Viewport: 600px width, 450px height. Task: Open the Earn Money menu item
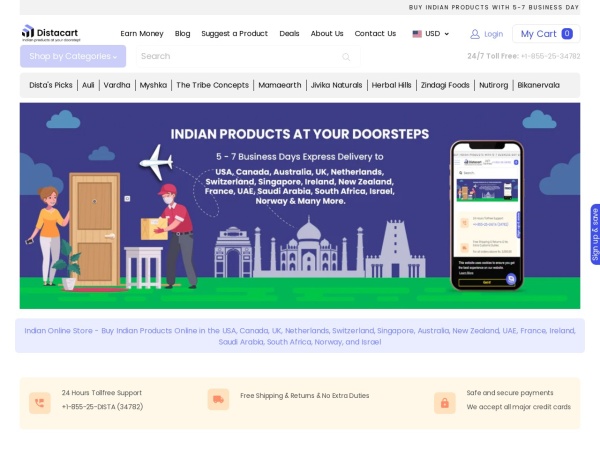(142, 34)
